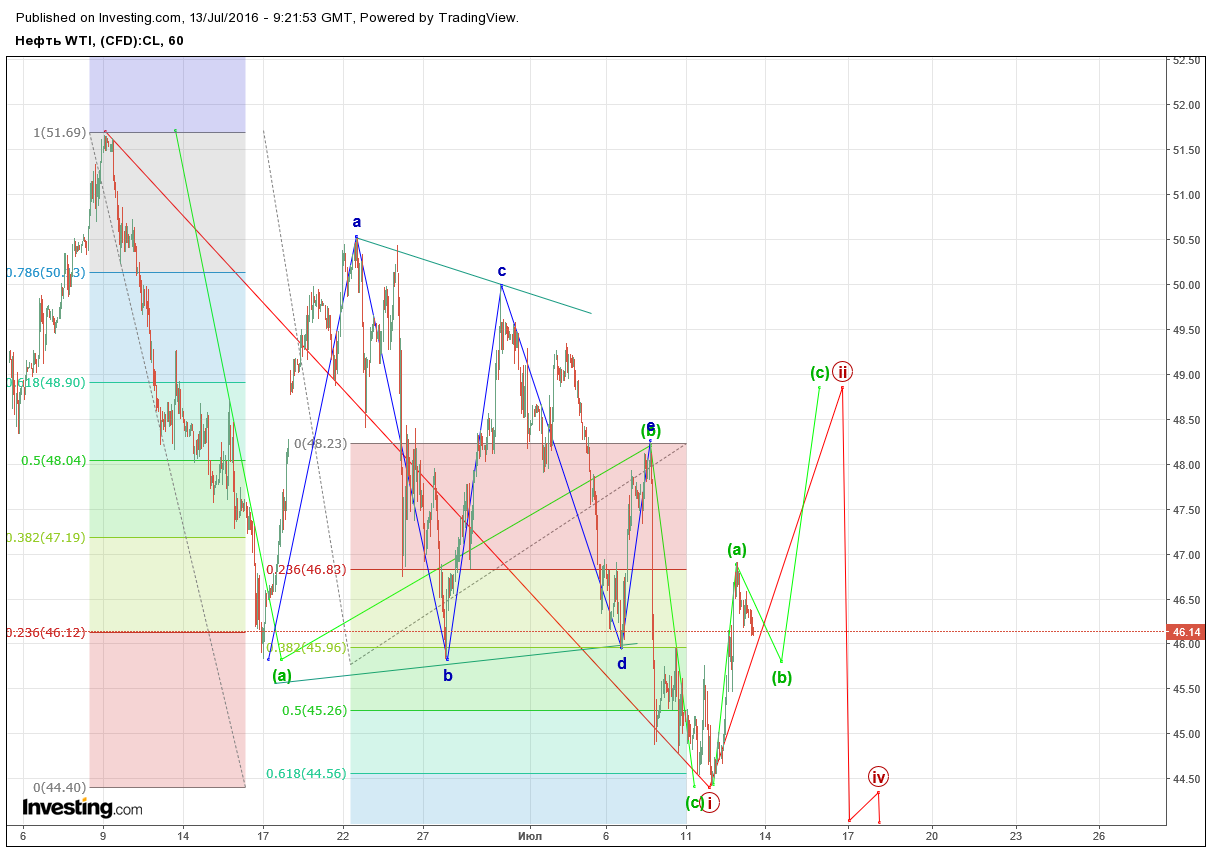Click the green '(B)' wave label
The height and width of the screenshot is (849, 1212).
pyautogui.click(x=651, y=431)
